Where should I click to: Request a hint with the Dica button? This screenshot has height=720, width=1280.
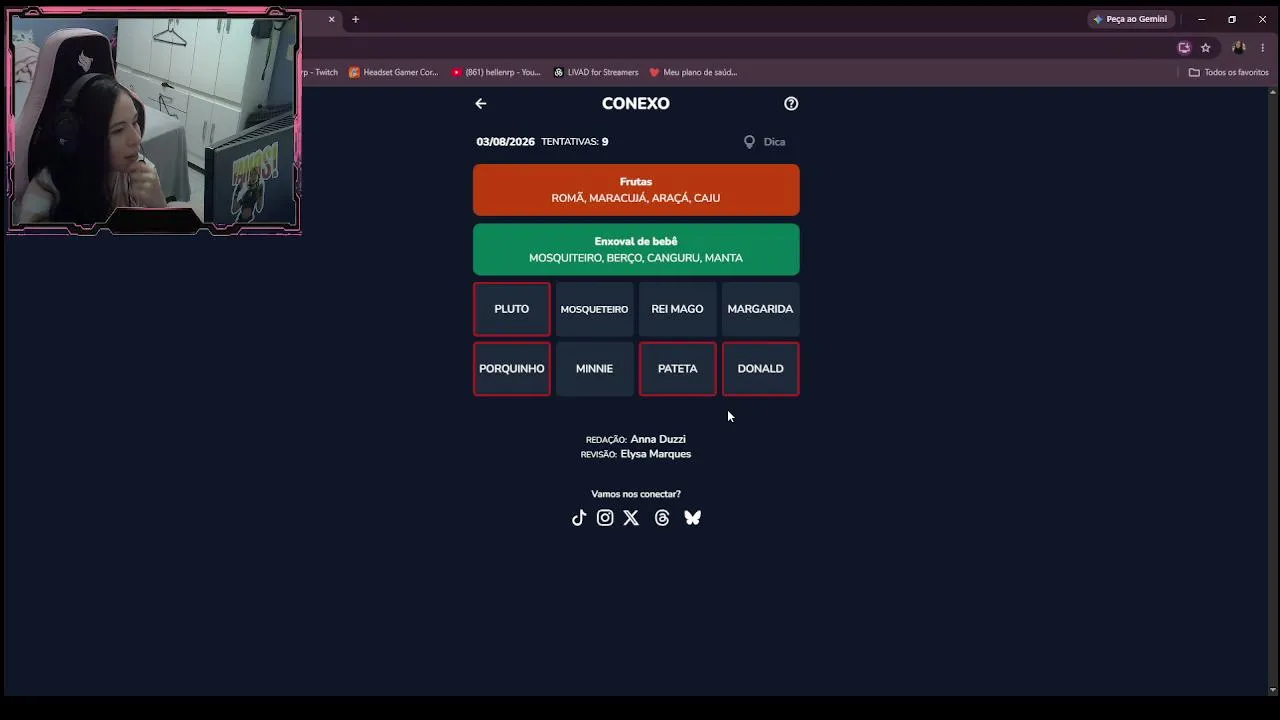pos(765,142)
